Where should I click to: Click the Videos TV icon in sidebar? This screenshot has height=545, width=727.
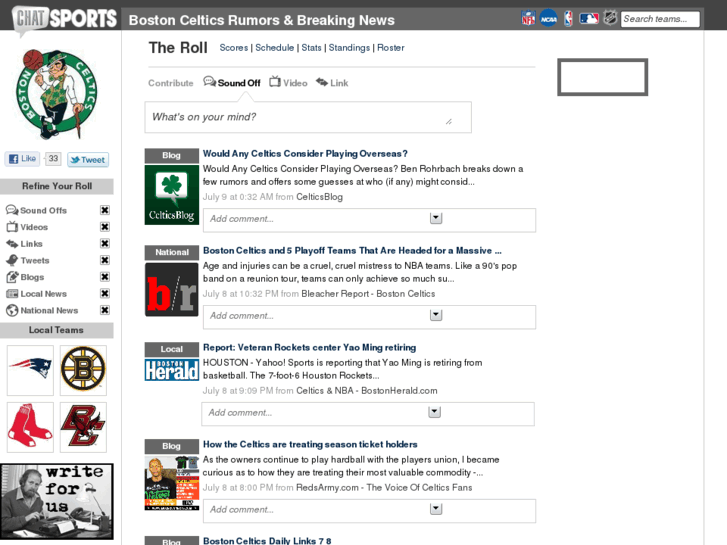[12, 227]
